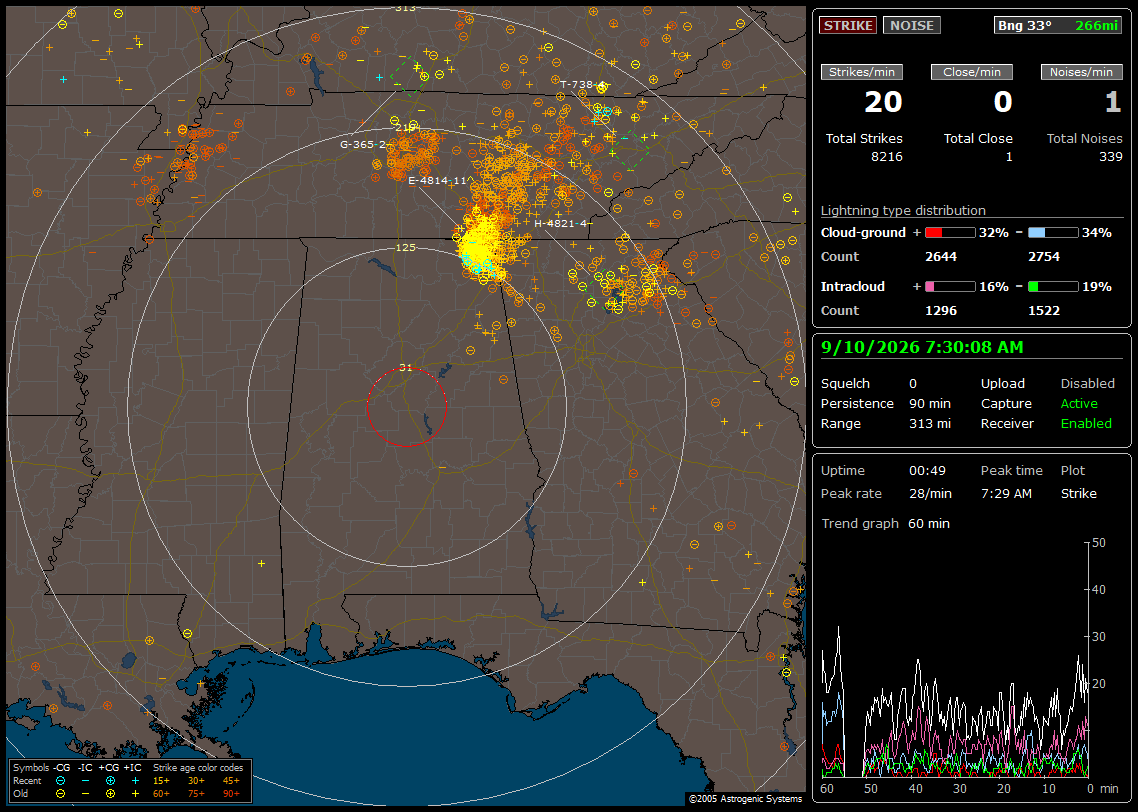Select the Close/min counter label
The width and height of the screenshot is (1138, 812).
[x=972, y=72]
